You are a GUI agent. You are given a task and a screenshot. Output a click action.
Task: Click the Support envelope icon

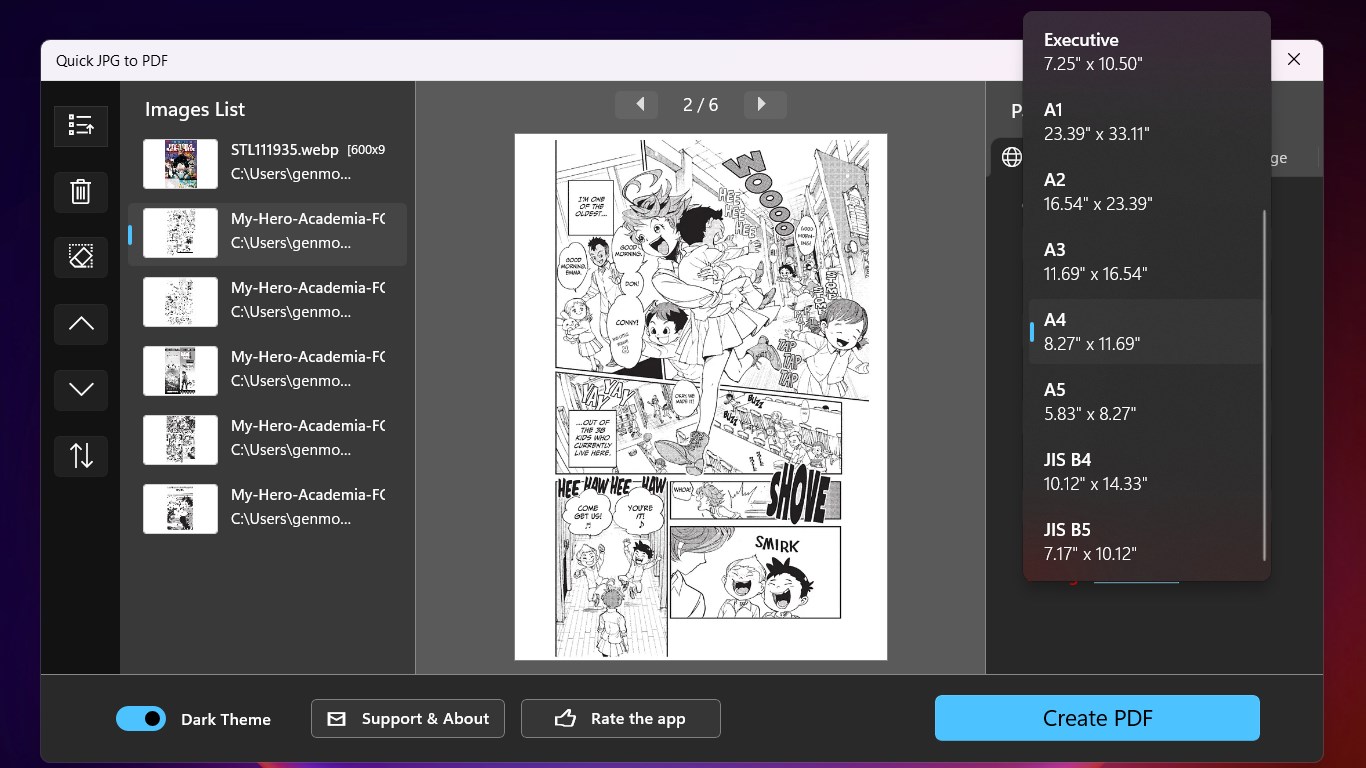[x=336, y=718]
